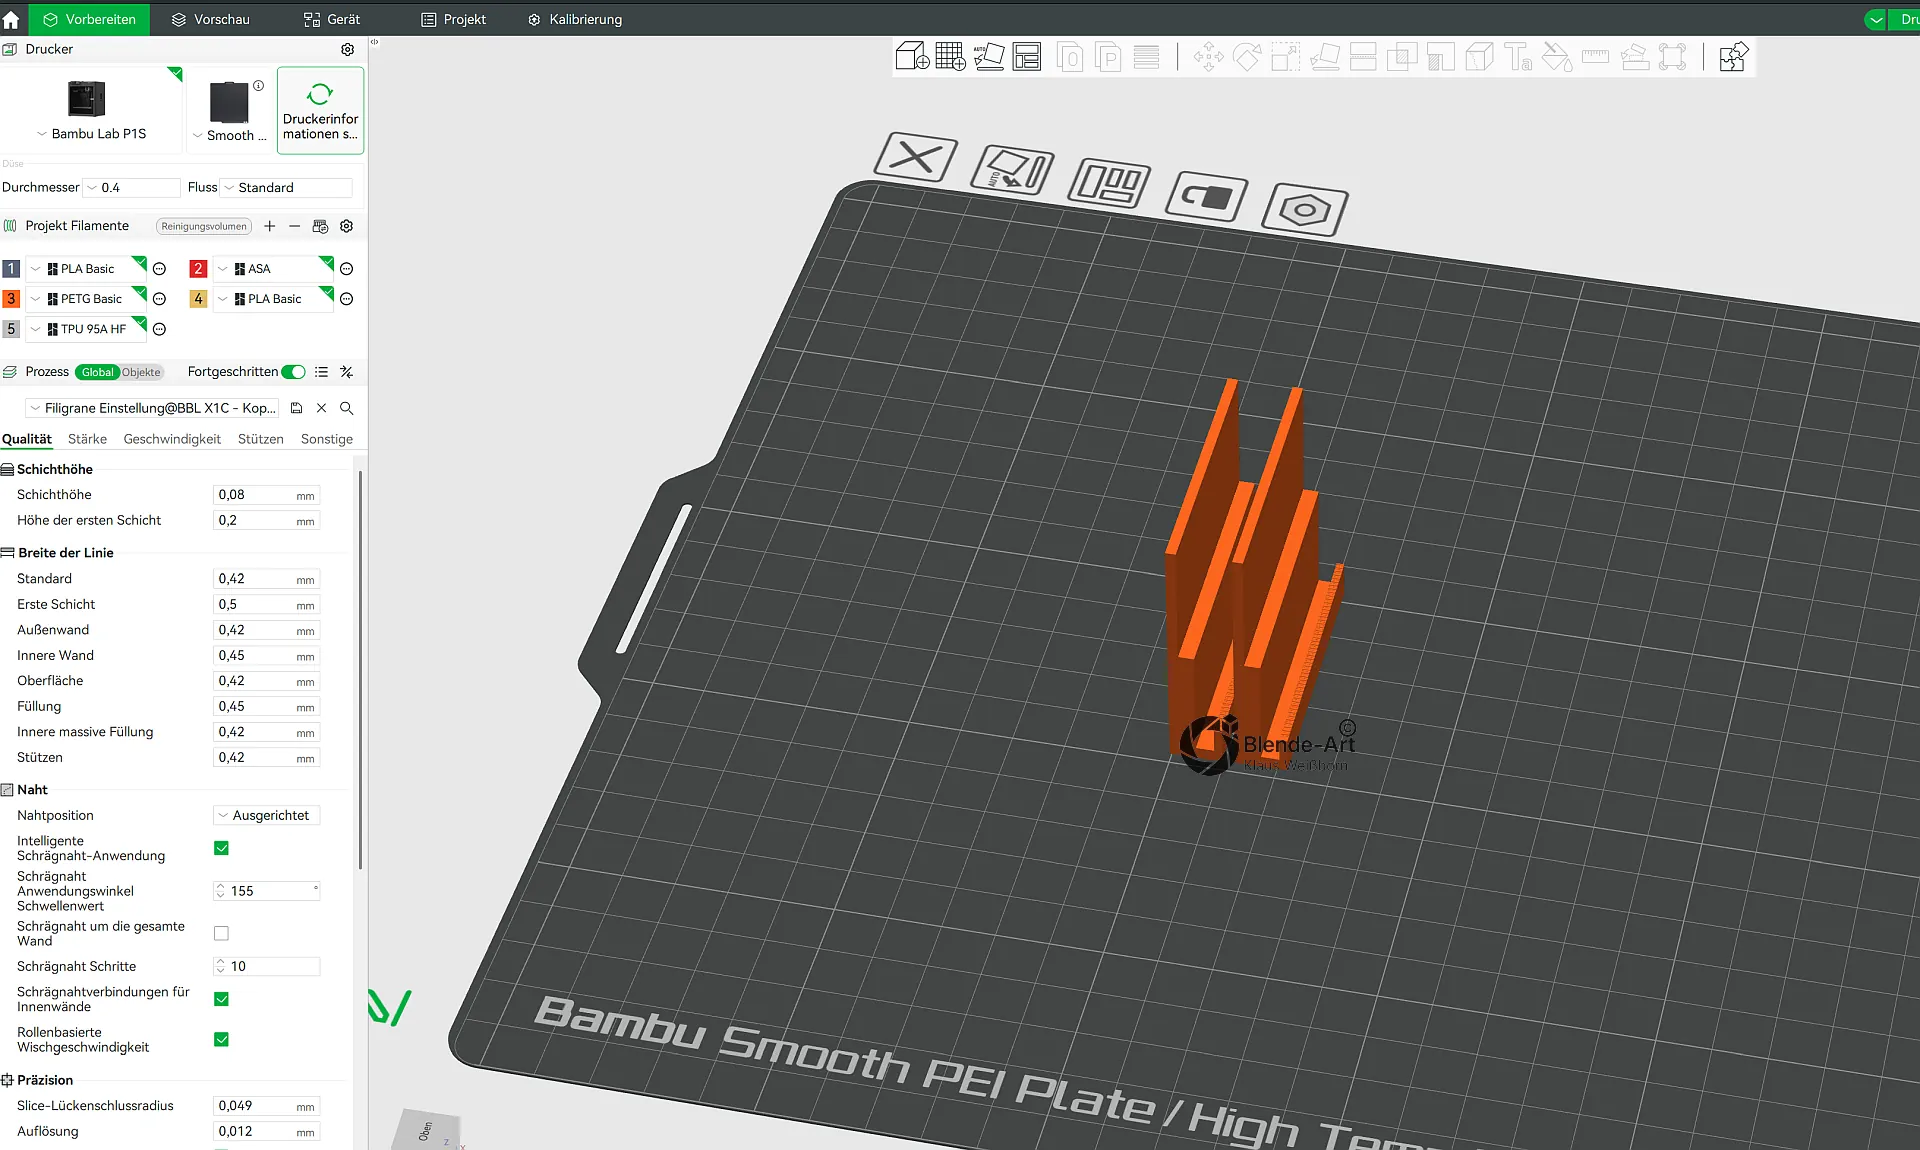Select the Text shape tool
This screenshot has width=1920, height=1150.
1518,57
